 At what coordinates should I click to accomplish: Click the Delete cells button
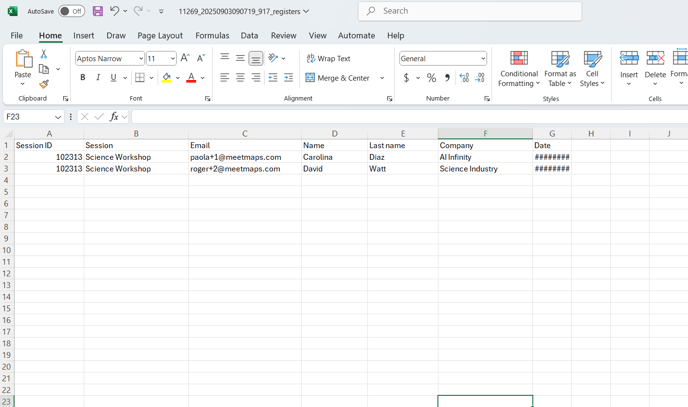point(655,68)
